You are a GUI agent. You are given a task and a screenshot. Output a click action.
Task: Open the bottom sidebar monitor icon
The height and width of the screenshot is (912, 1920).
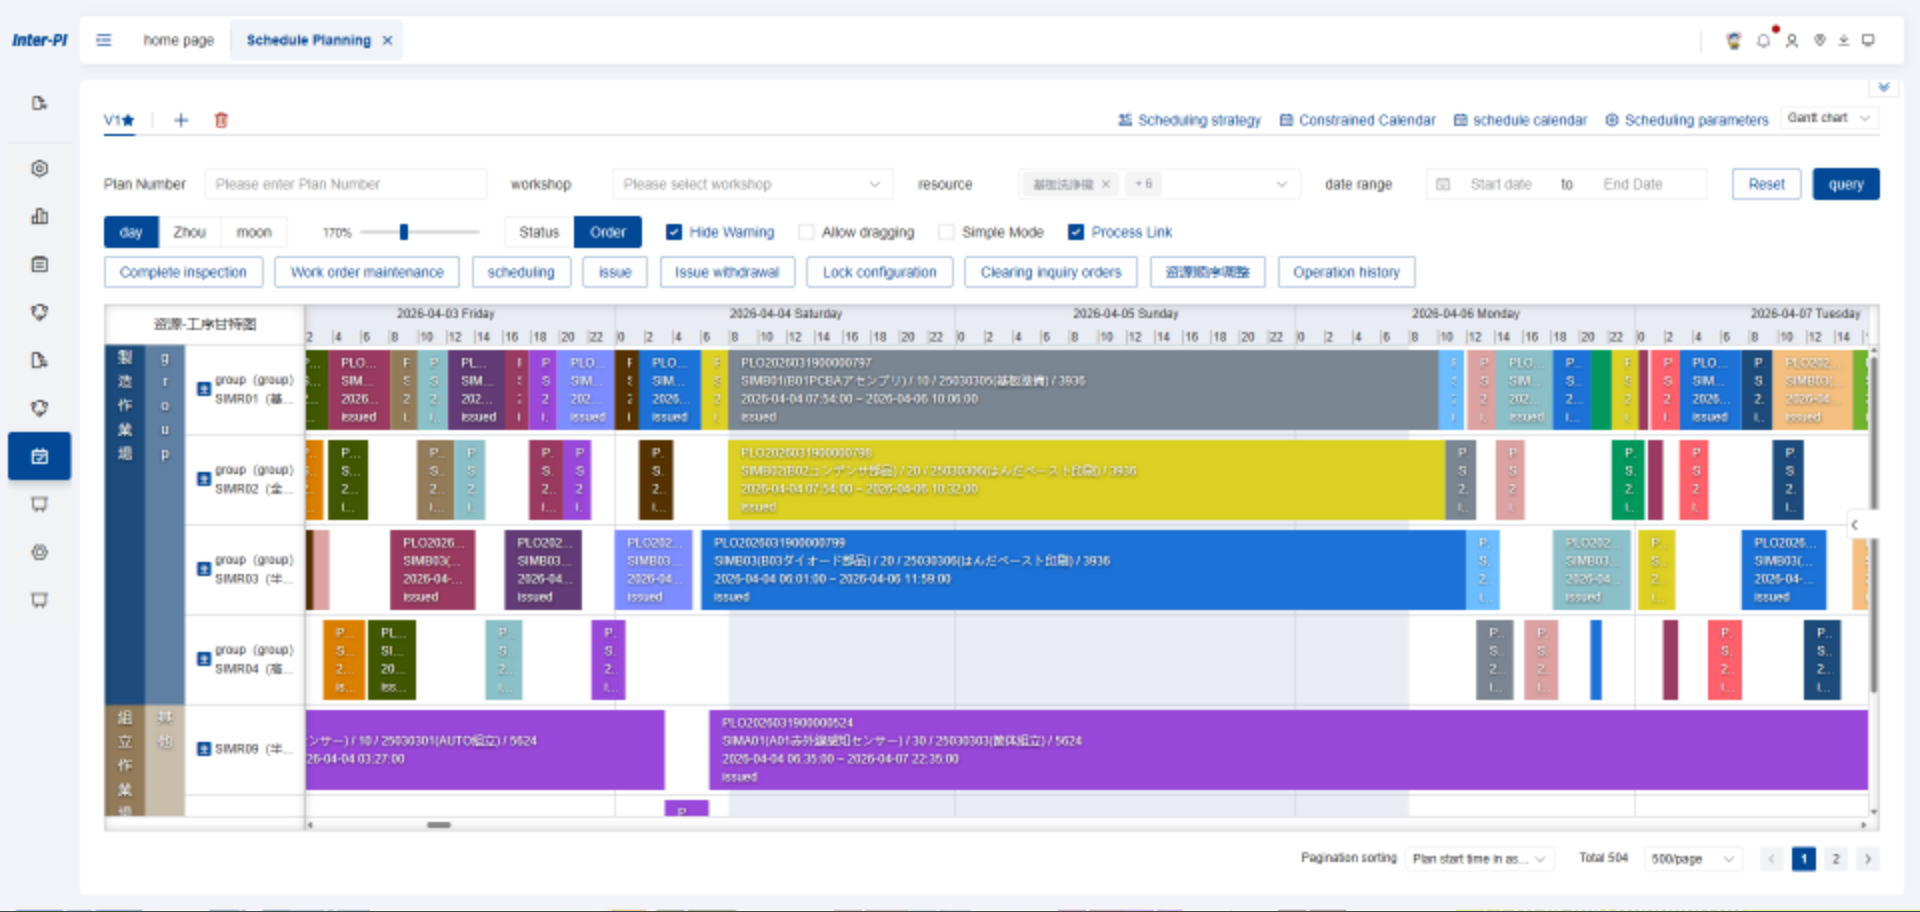click(39, 600)
